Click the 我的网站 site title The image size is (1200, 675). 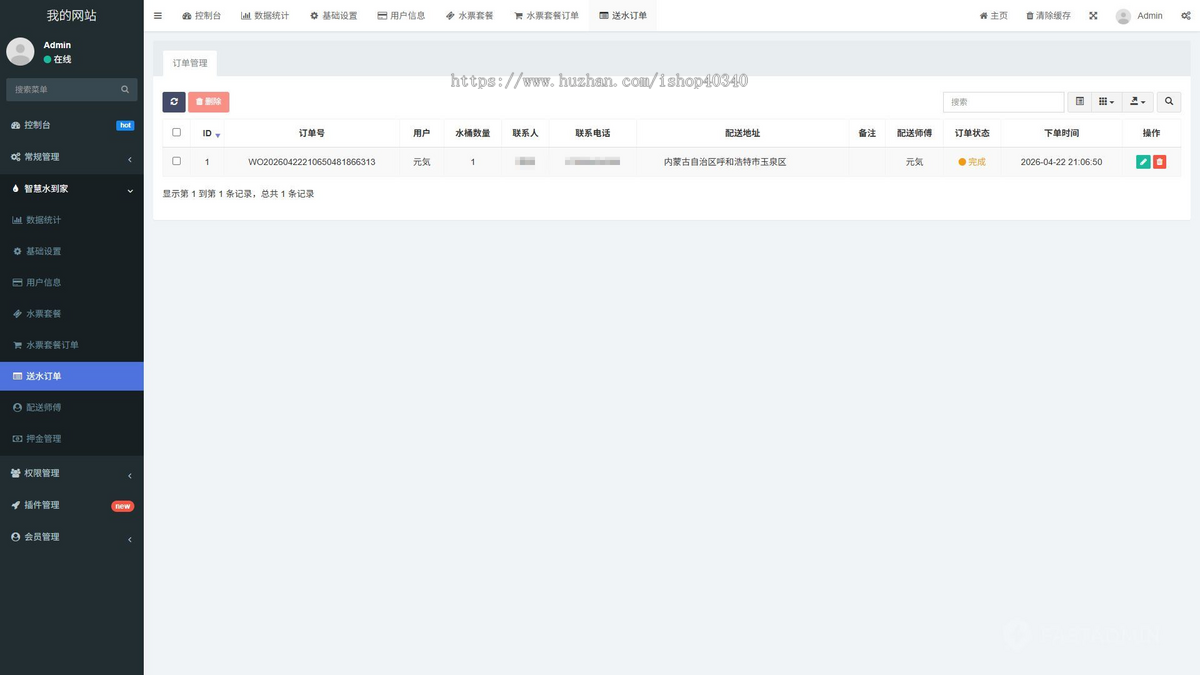click(x=72, y=16)
